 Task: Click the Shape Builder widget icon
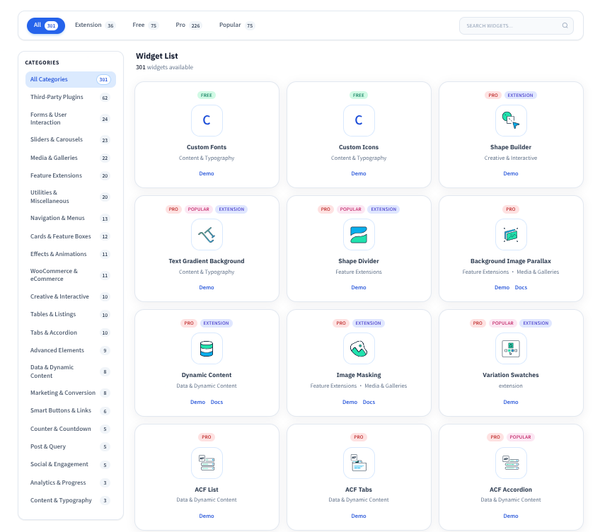(510, 121)
